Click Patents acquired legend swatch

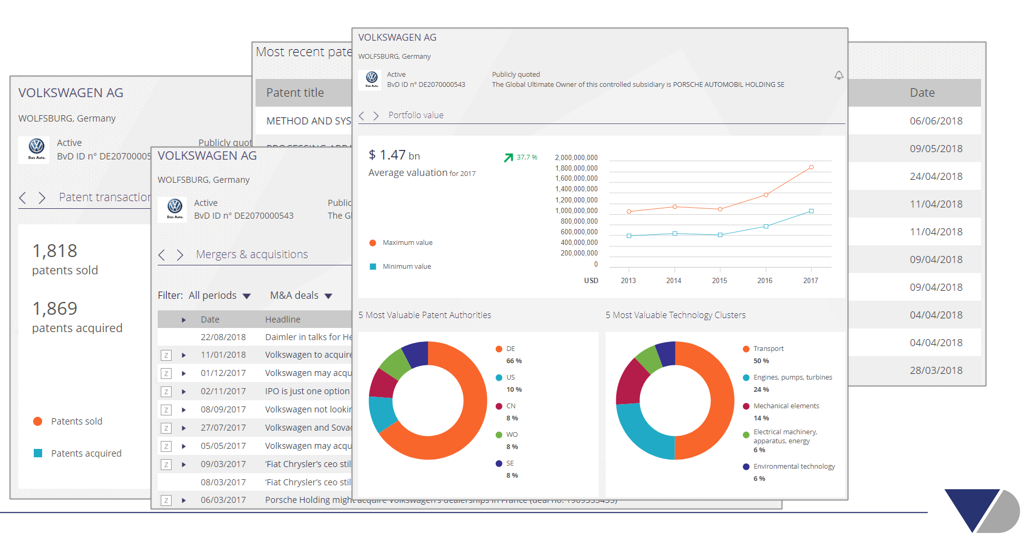pos(38,453)
